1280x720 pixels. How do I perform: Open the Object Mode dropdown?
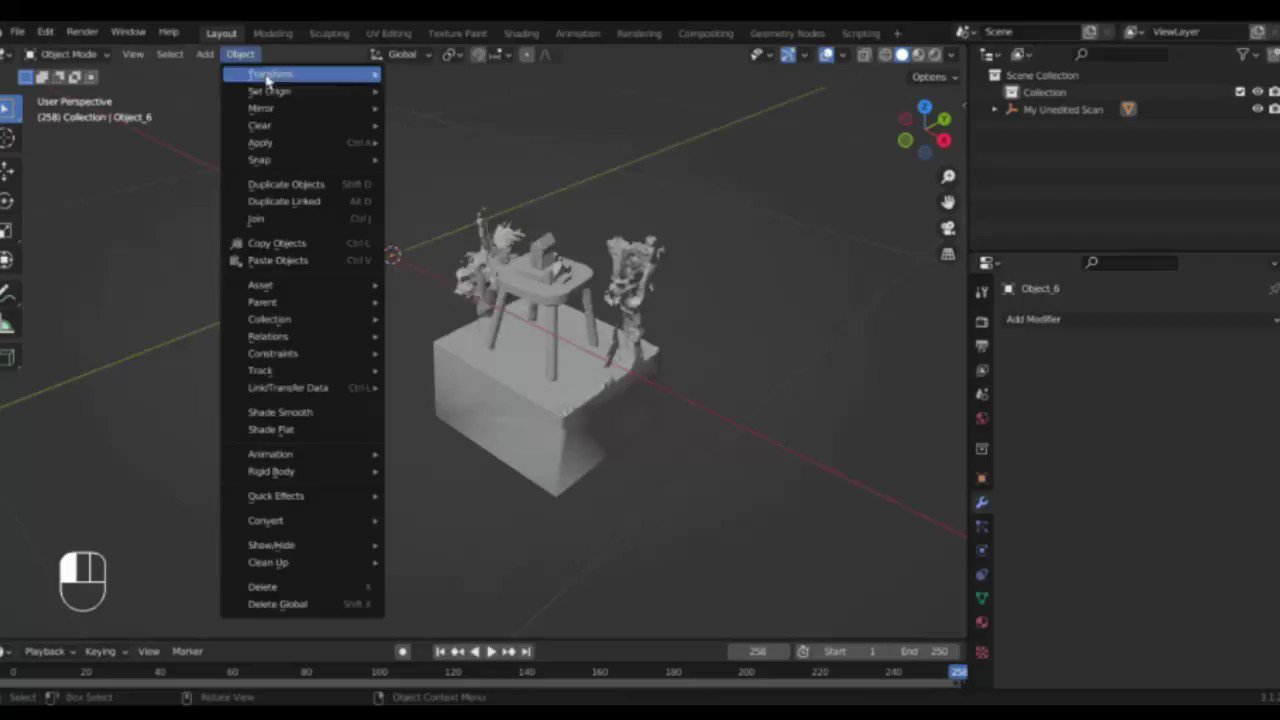[x=68, y=54]
